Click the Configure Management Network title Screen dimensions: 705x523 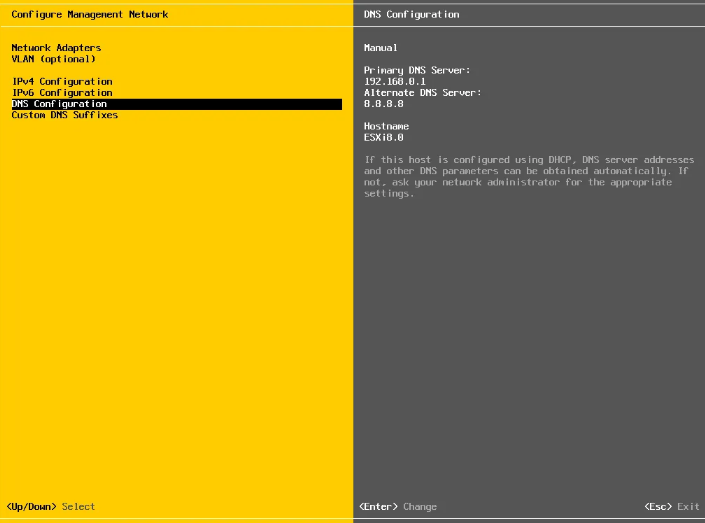89,14
